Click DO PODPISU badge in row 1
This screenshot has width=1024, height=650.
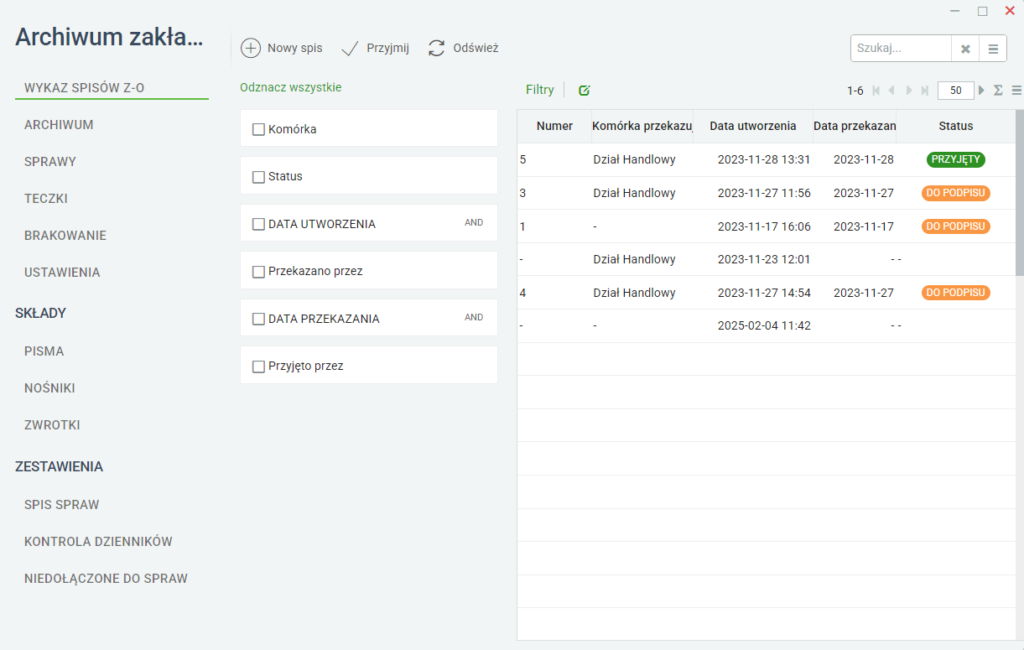955,226
